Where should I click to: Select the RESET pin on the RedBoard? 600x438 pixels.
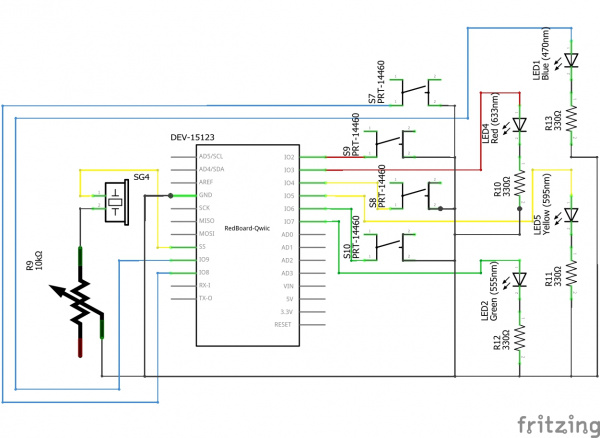pyautogui.click(x=281, y=325)
